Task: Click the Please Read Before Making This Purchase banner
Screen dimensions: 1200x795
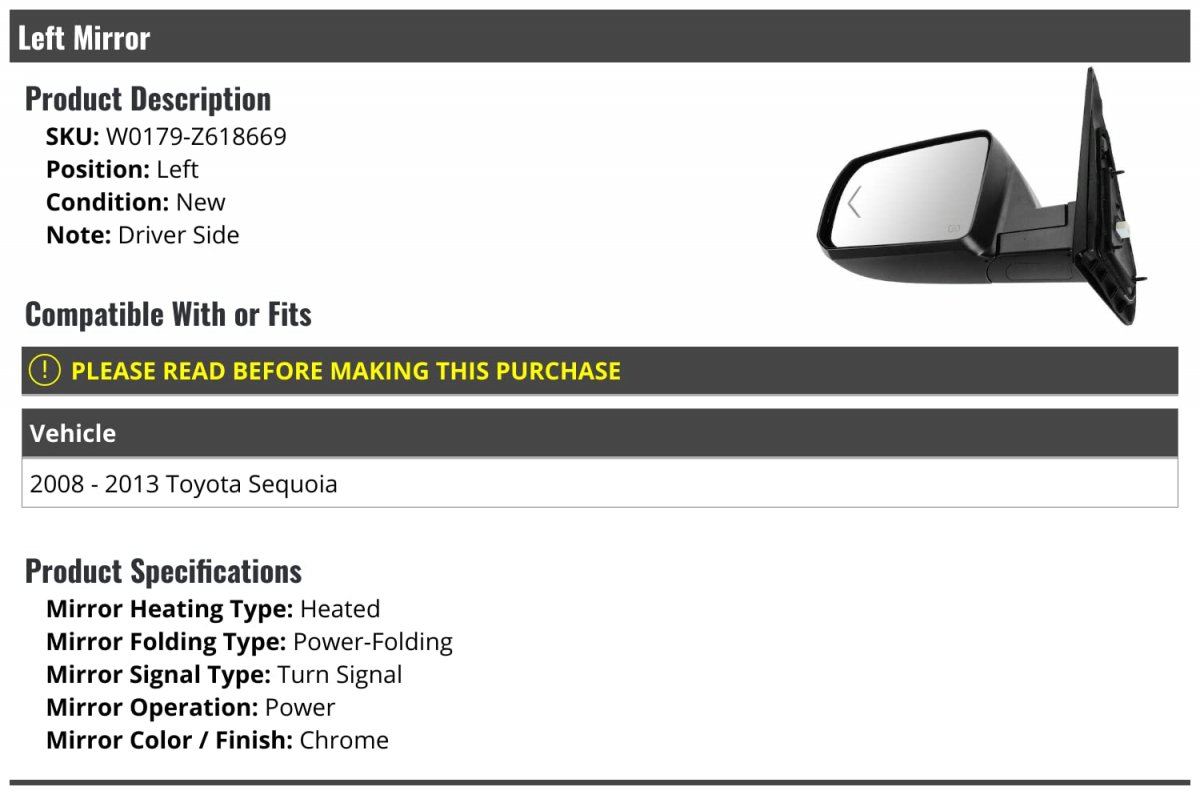Action: pyautogui.click(x=600, y=371)
